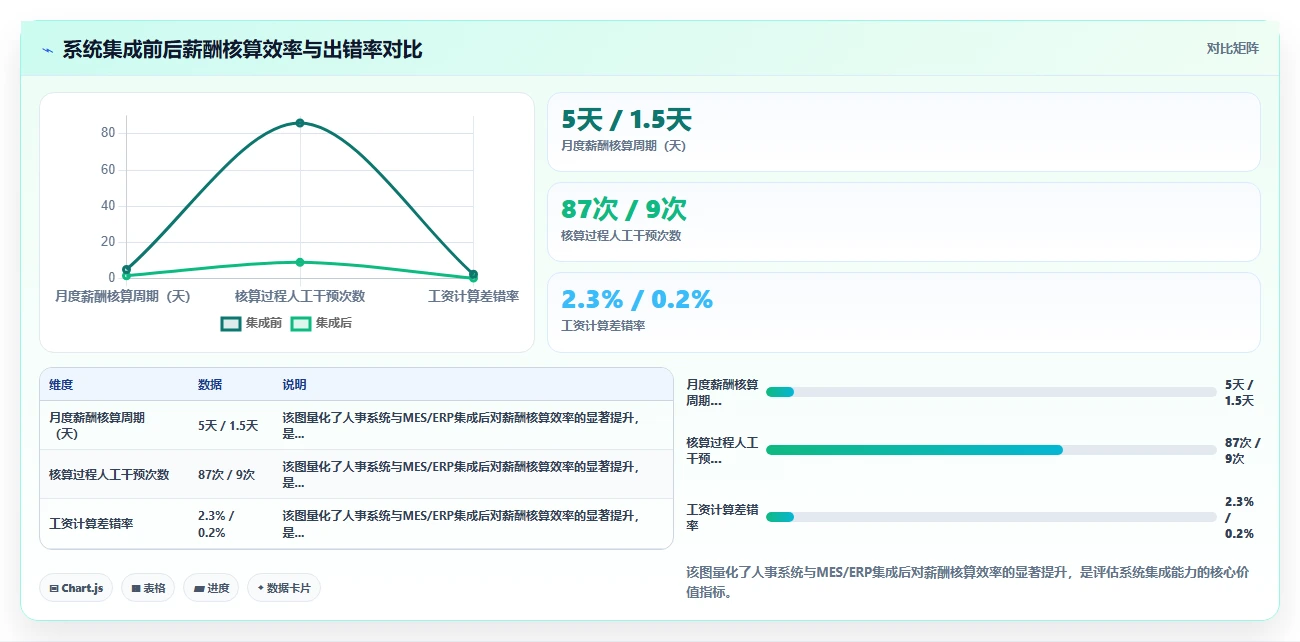The height and width of the screenshot is (642, 1300).
Task: Click card caption 工资计算差错率 under 2.3% value
Action: click(x=603, y=326)
